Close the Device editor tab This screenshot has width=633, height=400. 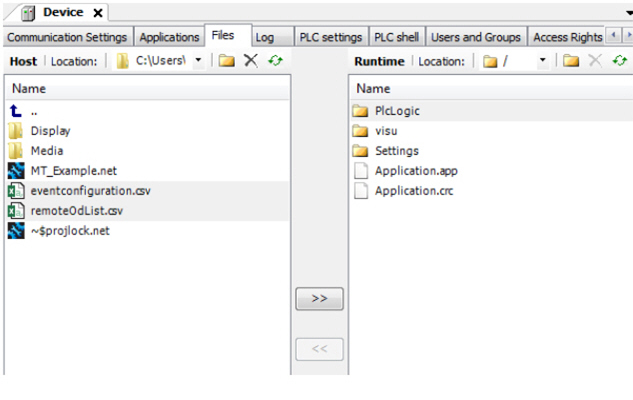97,13
